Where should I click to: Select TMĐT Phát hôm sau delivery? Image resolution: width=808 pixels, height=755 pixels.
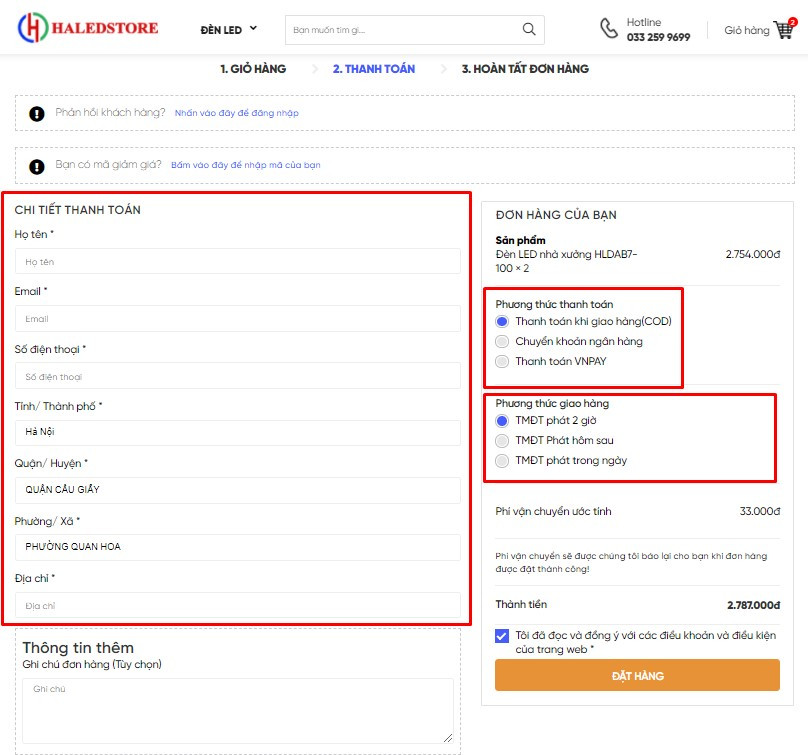click(x=503, y=440)
